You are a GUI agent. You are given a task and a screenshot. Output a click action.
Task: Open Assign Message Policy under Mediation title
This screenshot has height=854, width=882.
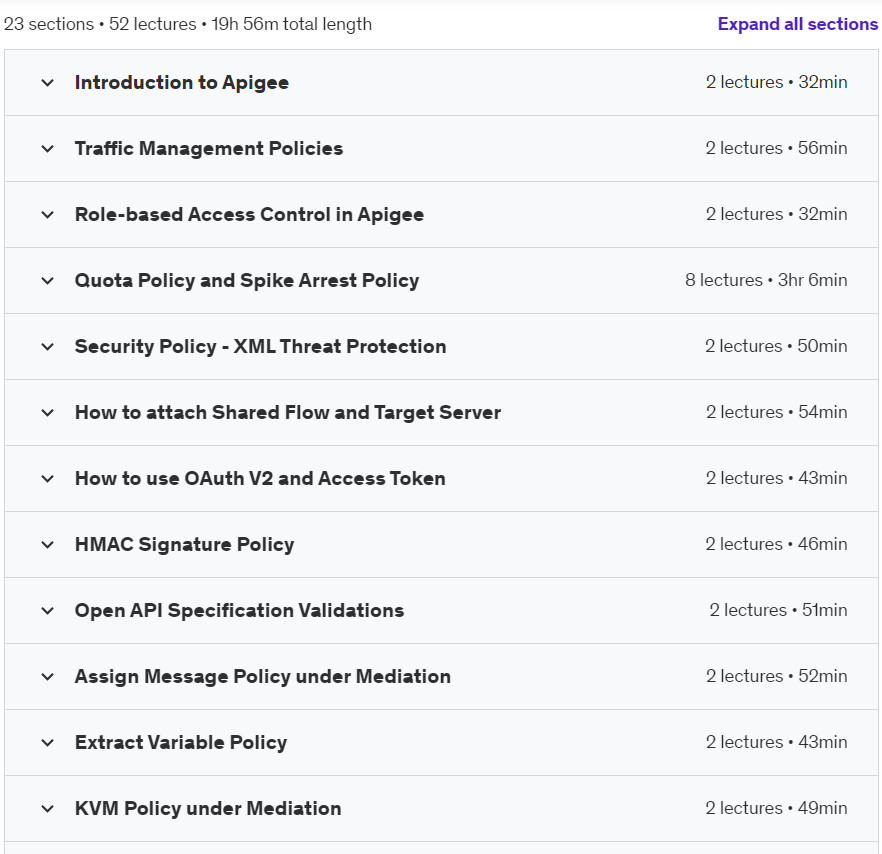click(263, 676)
